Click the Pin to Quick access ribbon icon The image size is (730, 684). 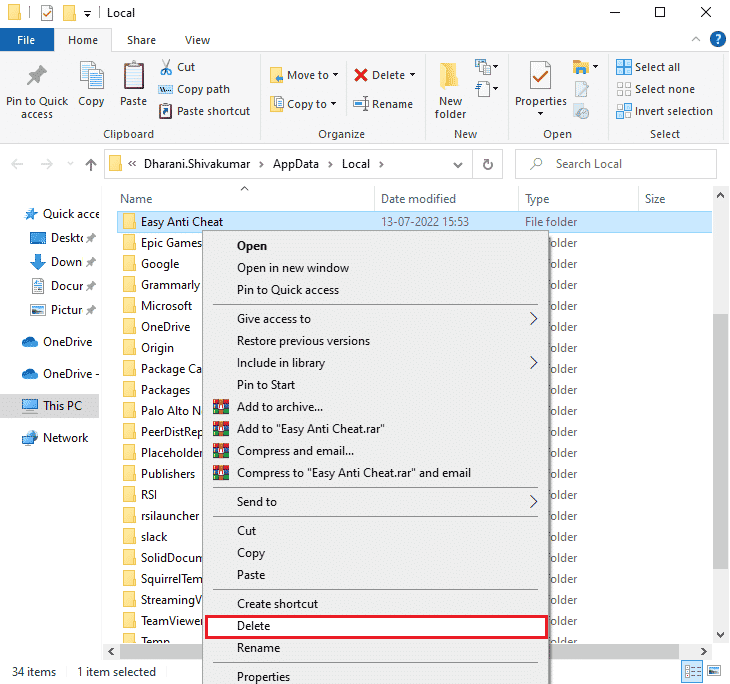point(37,75)
